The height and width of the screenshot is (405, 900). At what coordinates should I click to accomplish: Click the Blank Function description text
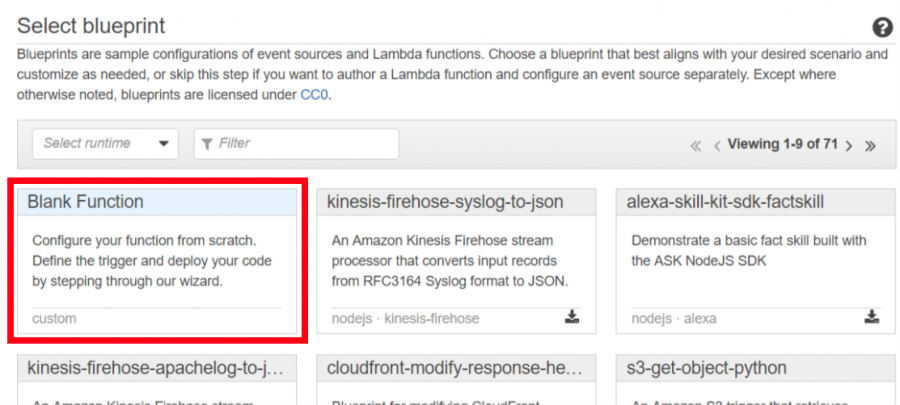(152, 261)
